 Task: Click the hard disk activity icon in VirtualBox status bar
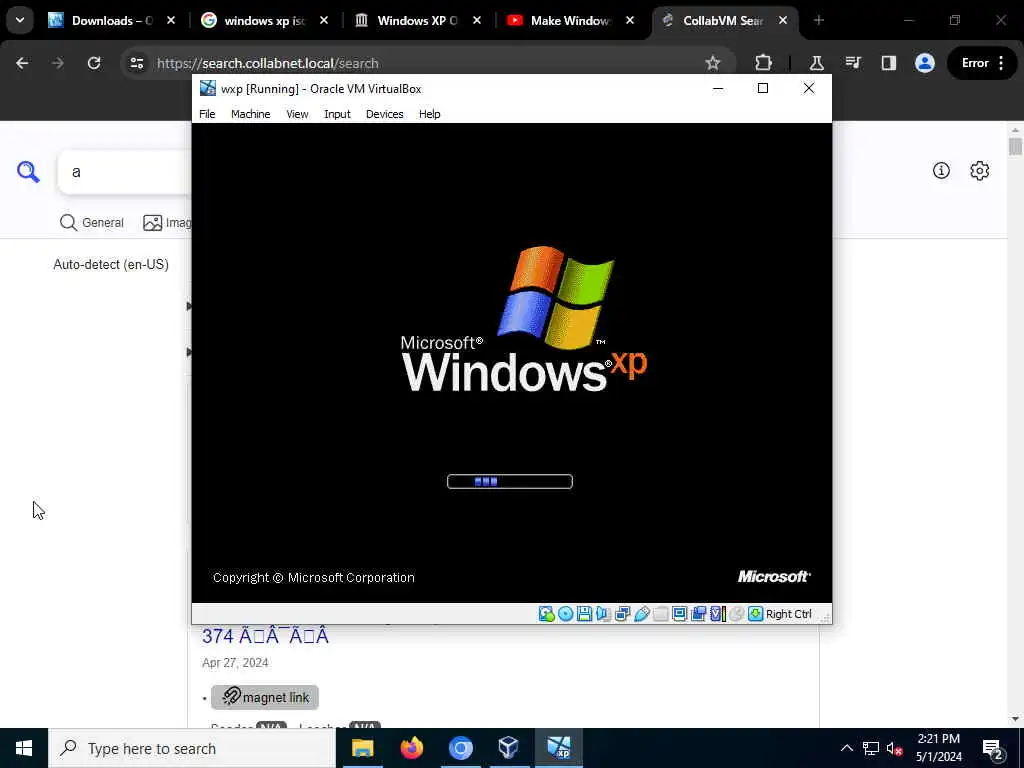point(547,614)
